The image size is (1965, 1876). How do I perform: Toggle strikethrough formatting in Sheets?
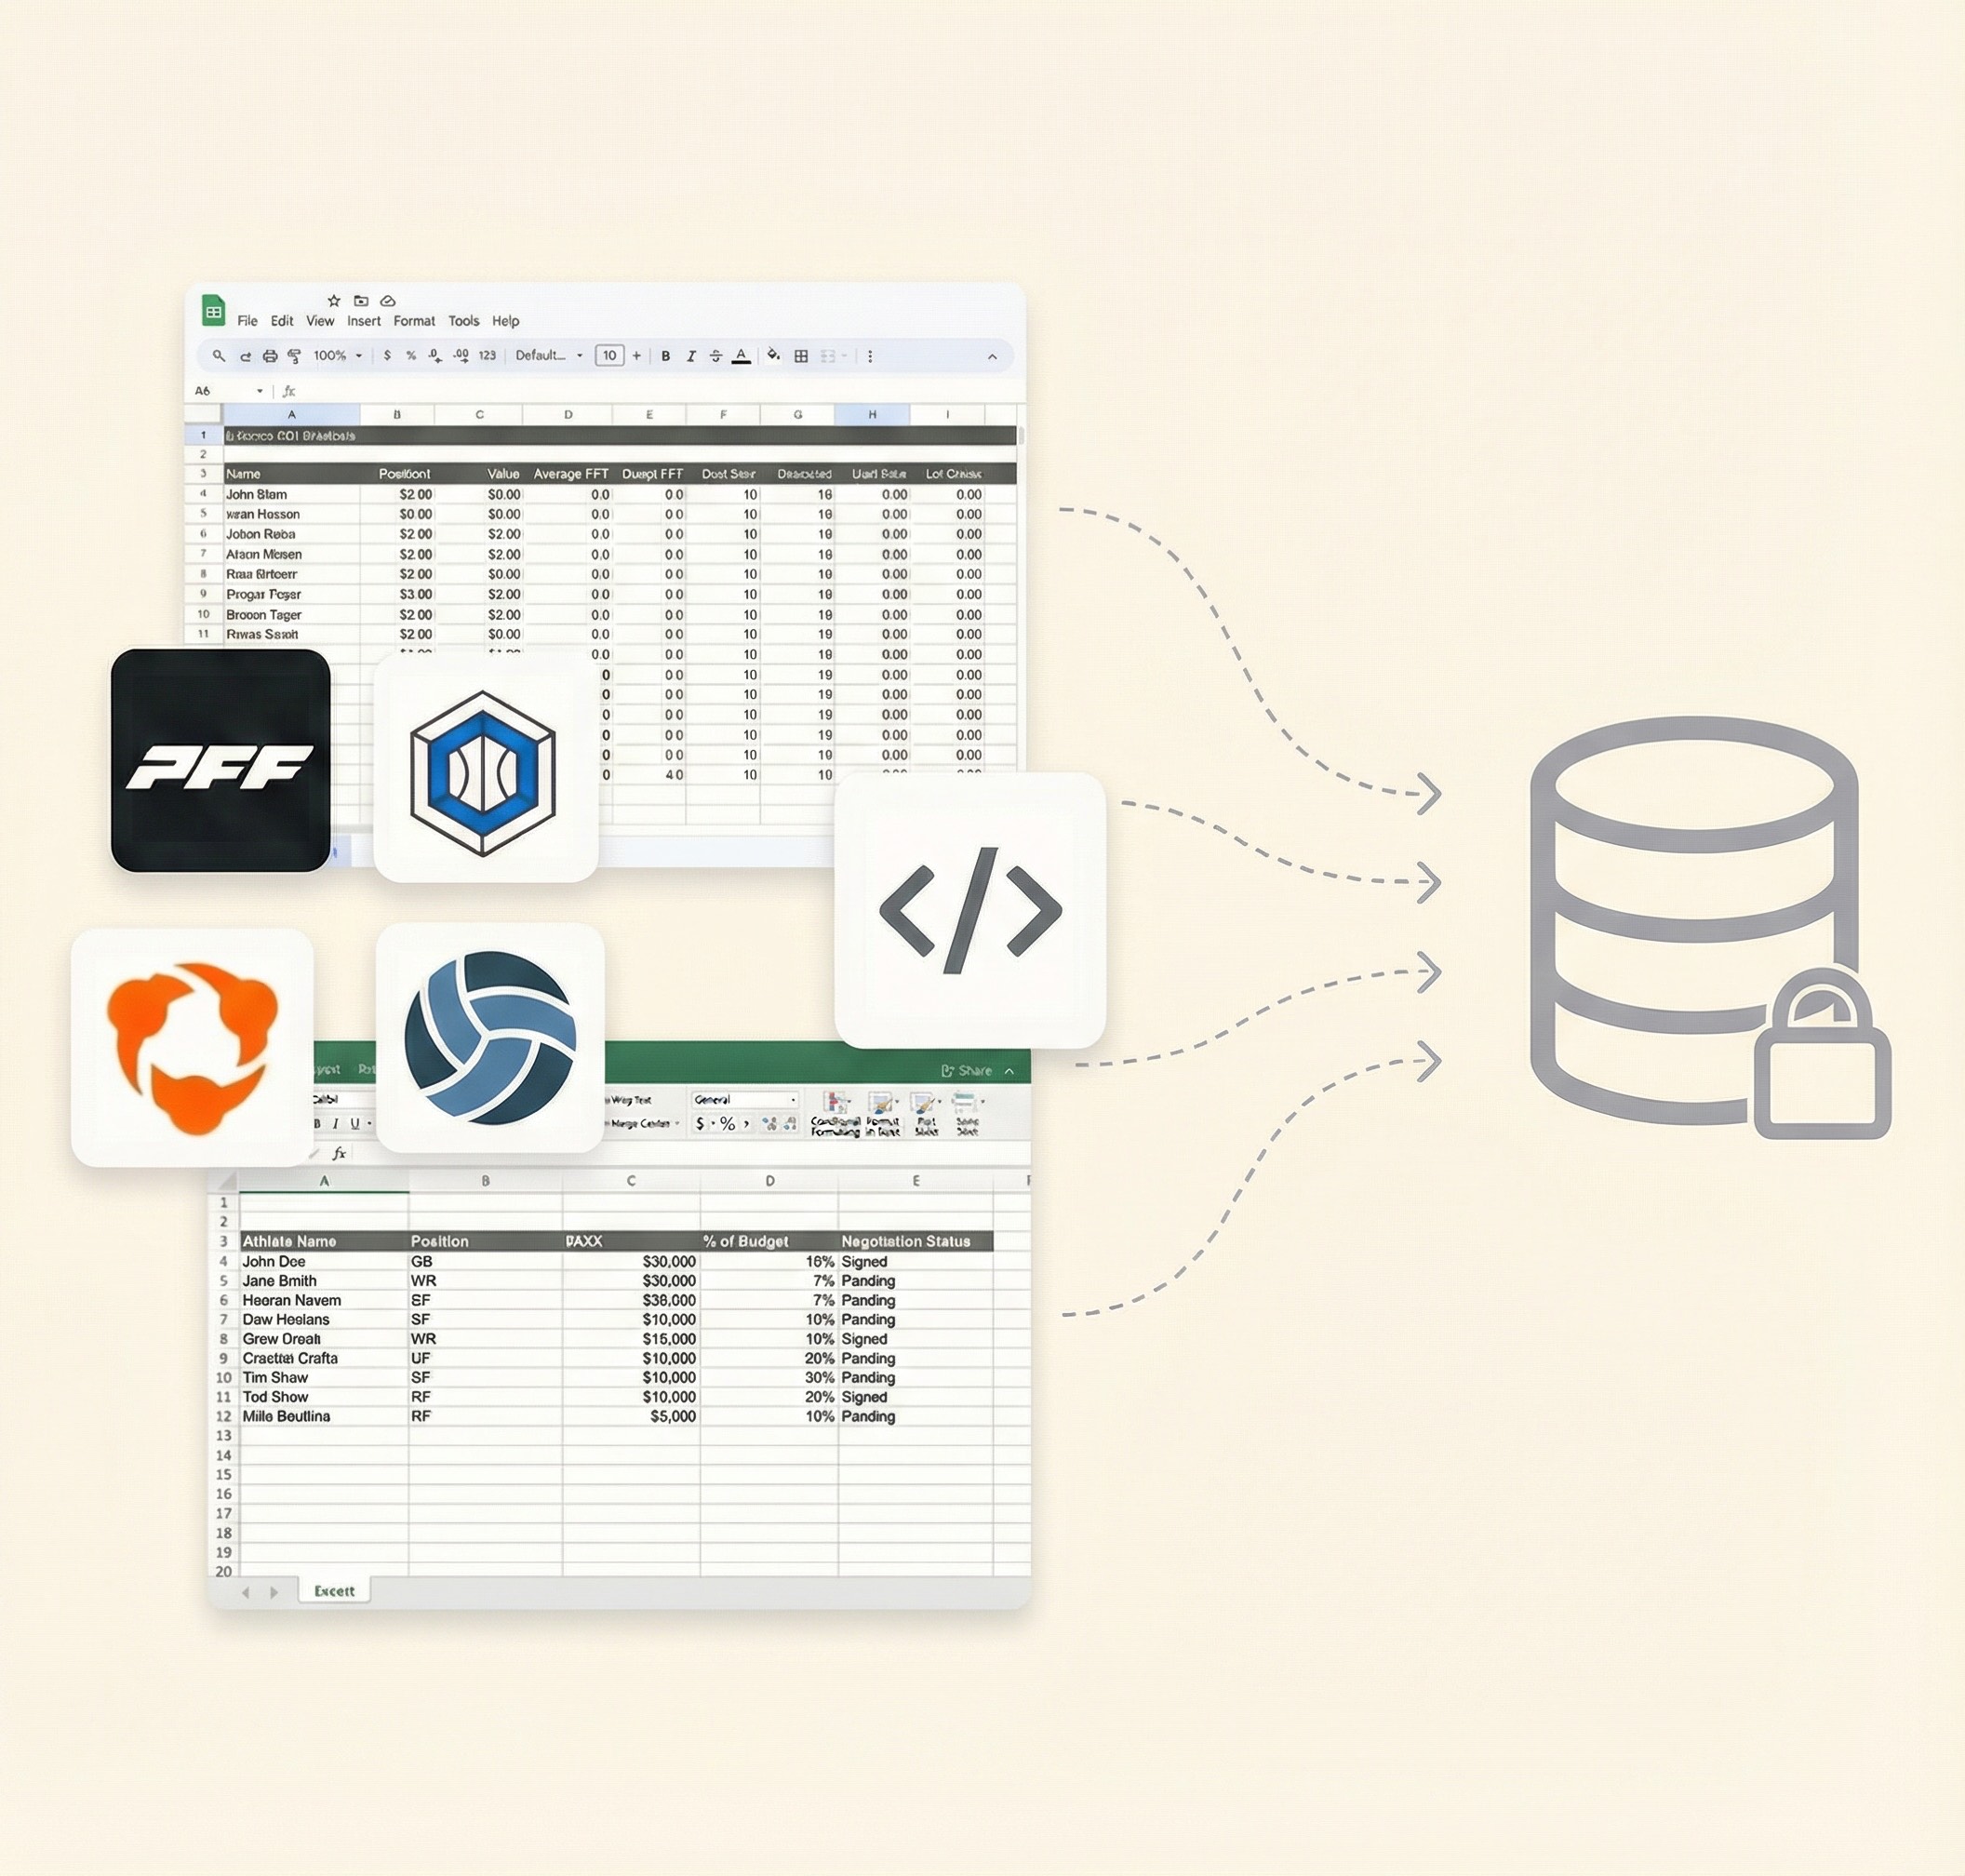(x=715, y=355)
